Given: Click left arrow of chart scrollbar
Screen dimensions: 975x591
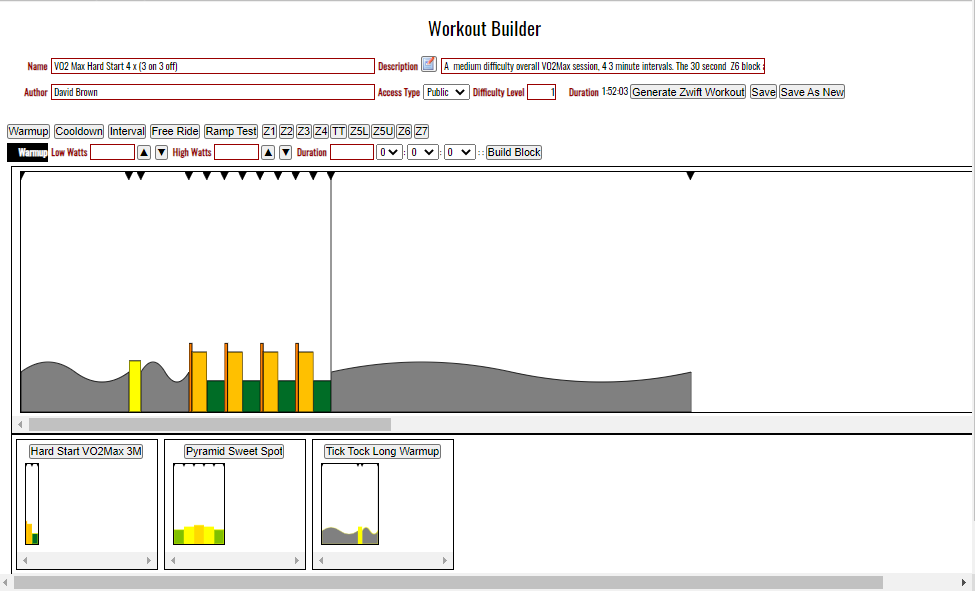Looking at the screenshot, I should pyautogui.click(x=22, y=425).
